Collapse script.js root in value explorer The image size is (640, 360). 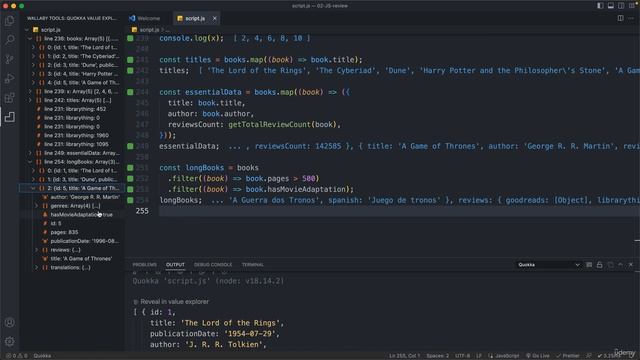click(27, 30)
